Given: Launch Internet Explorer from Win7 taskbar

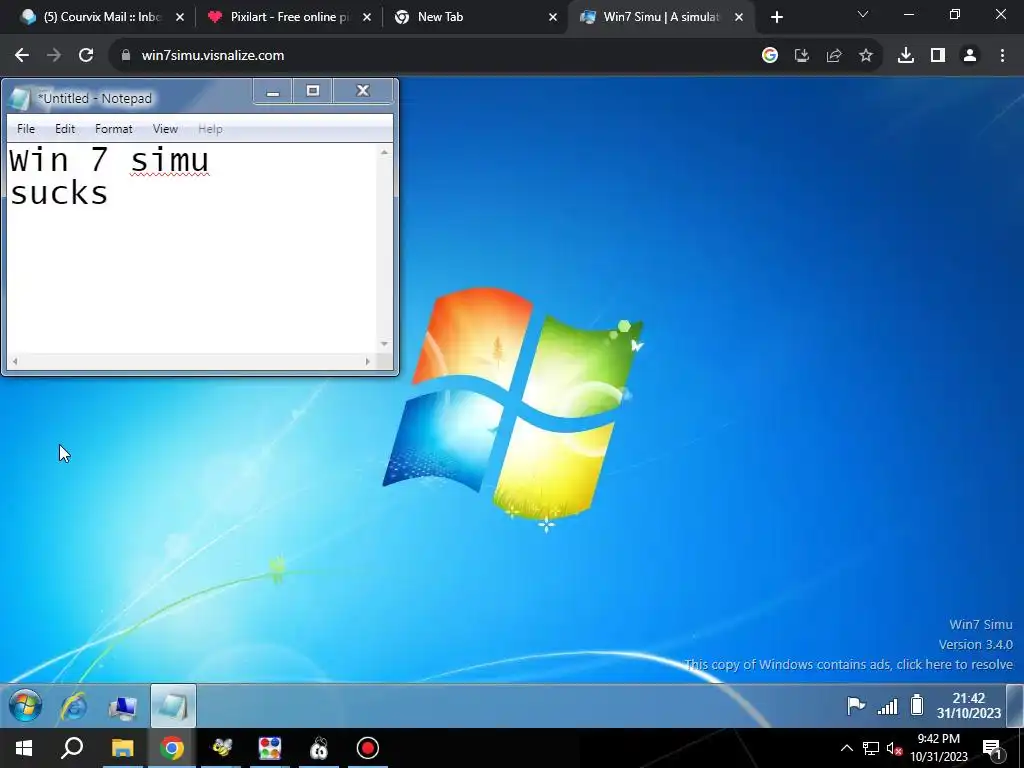Looking at the screenshot, I should (x=74, y=706).
